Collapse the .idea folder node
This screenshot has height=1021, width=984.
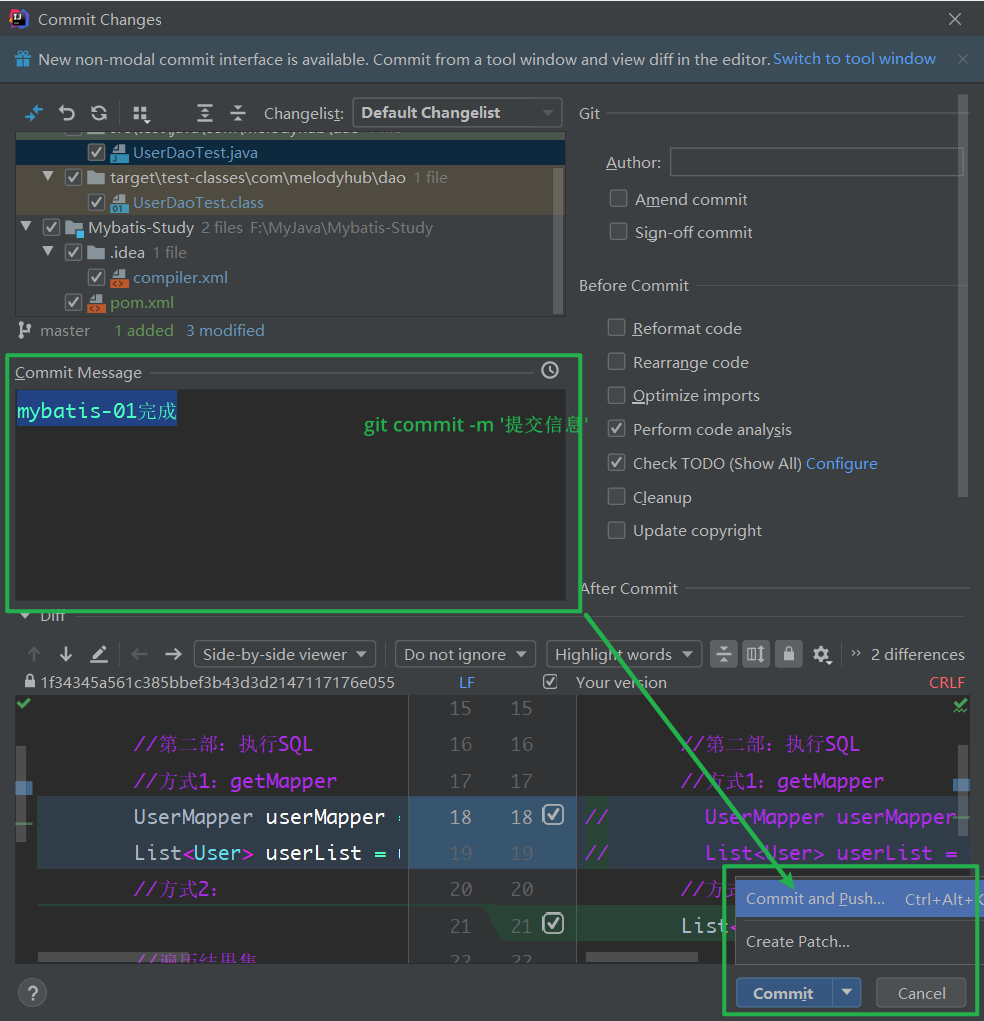(47, 252)
